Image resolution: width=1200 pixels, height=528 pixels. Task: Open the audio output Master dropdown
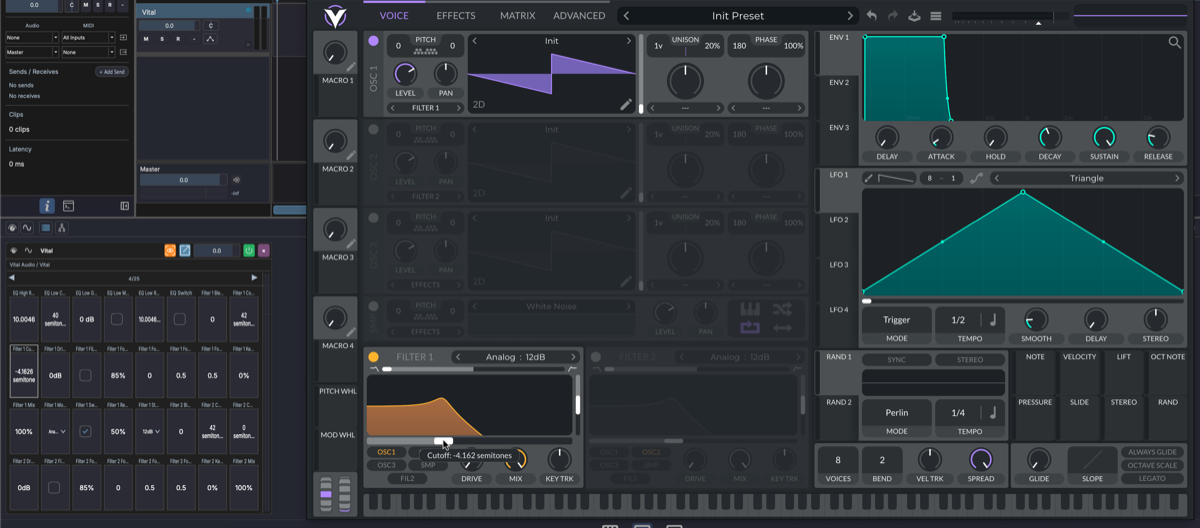tap(32, 52)
